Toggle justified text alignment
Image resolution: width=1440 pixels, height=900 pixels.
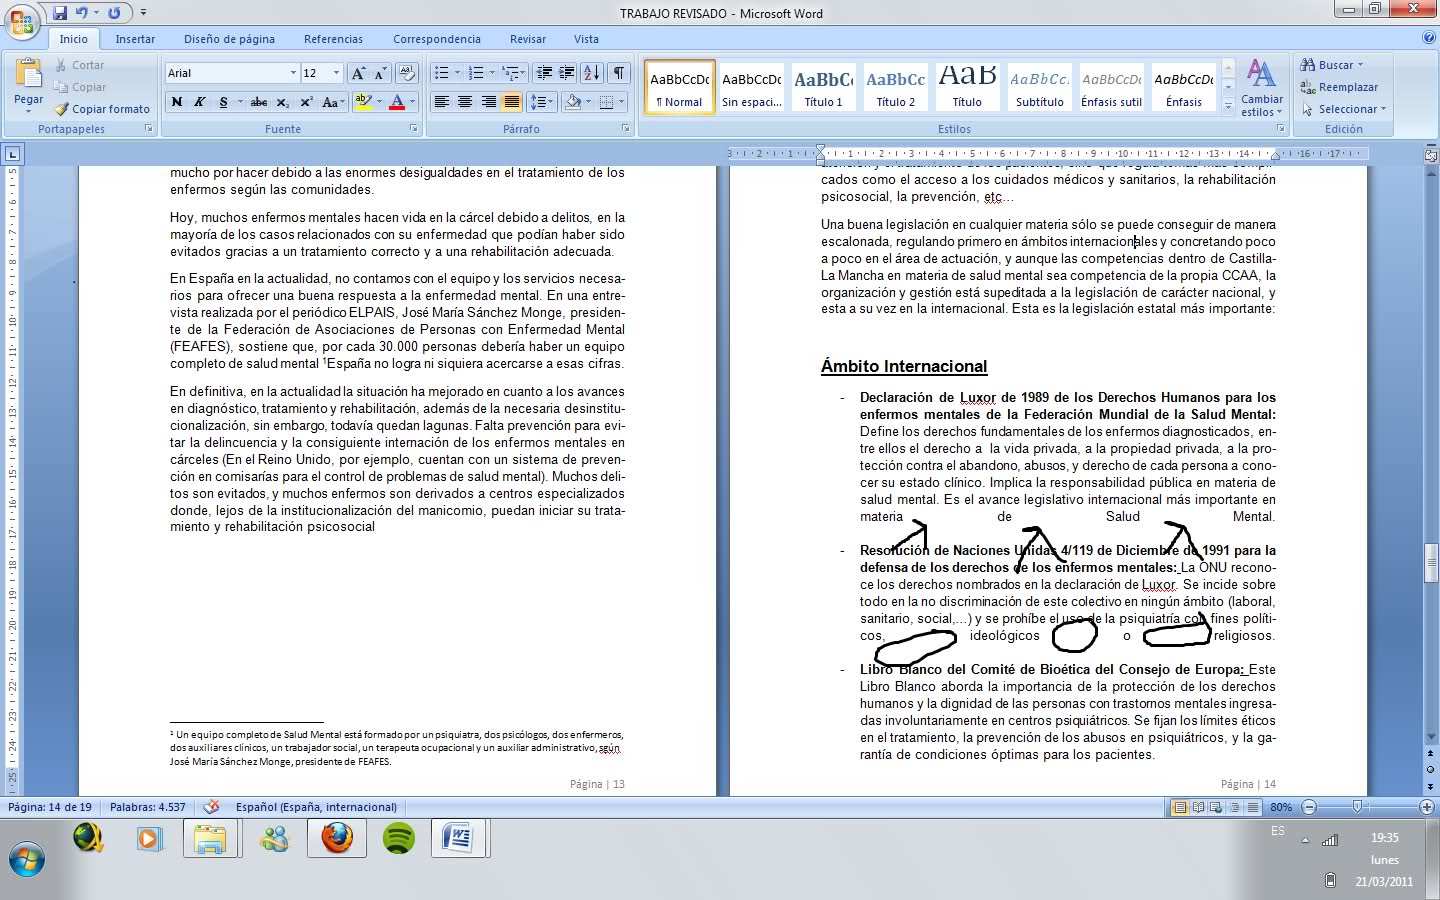(x=512, y=102)
